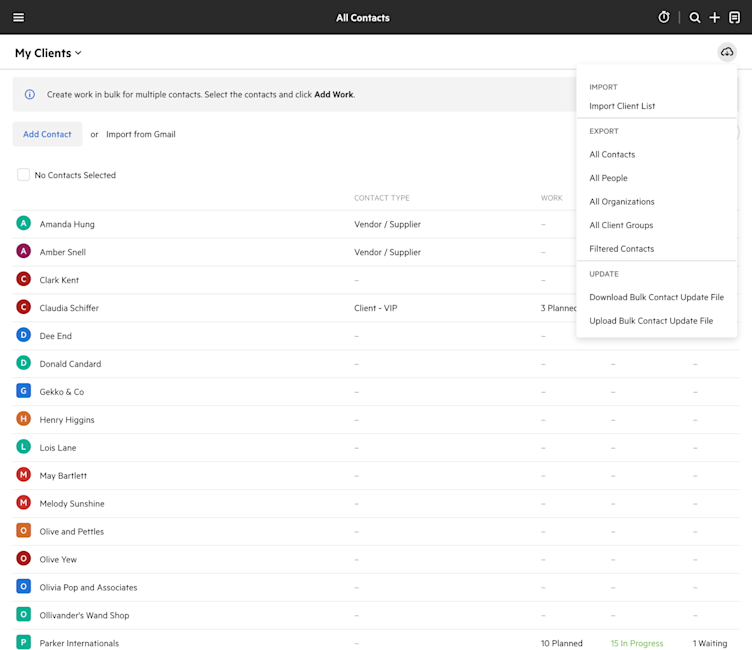This screenshot has height=650, width=752.
Task: Click 15 In Progress for Parker Internationals
Action: coord(637,643)
